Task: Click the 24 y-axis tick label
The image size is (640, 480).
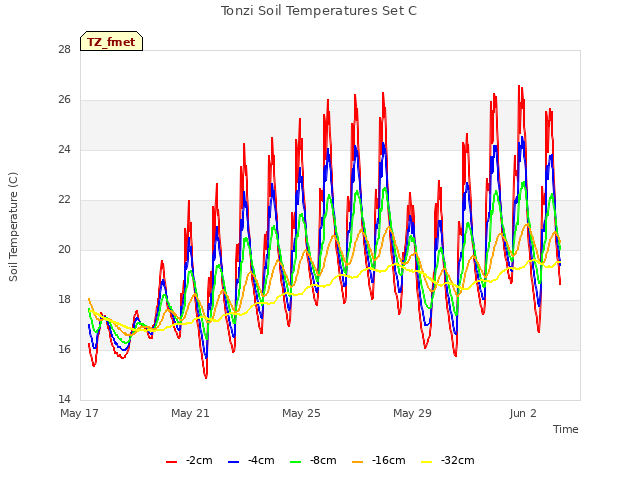Action: [64, 150]
